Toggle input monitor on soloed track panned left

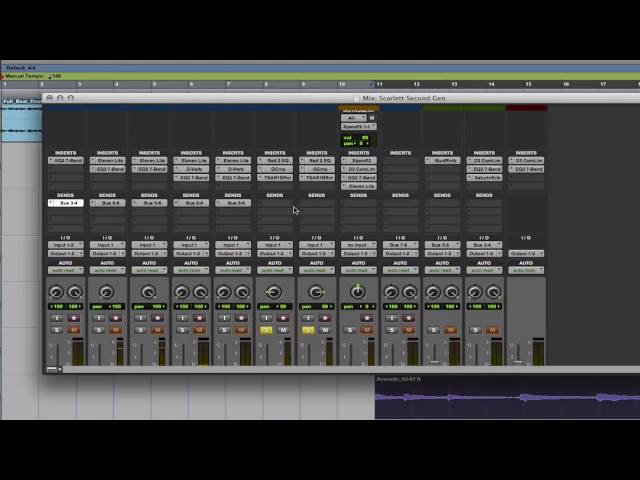tap(266, 318)
